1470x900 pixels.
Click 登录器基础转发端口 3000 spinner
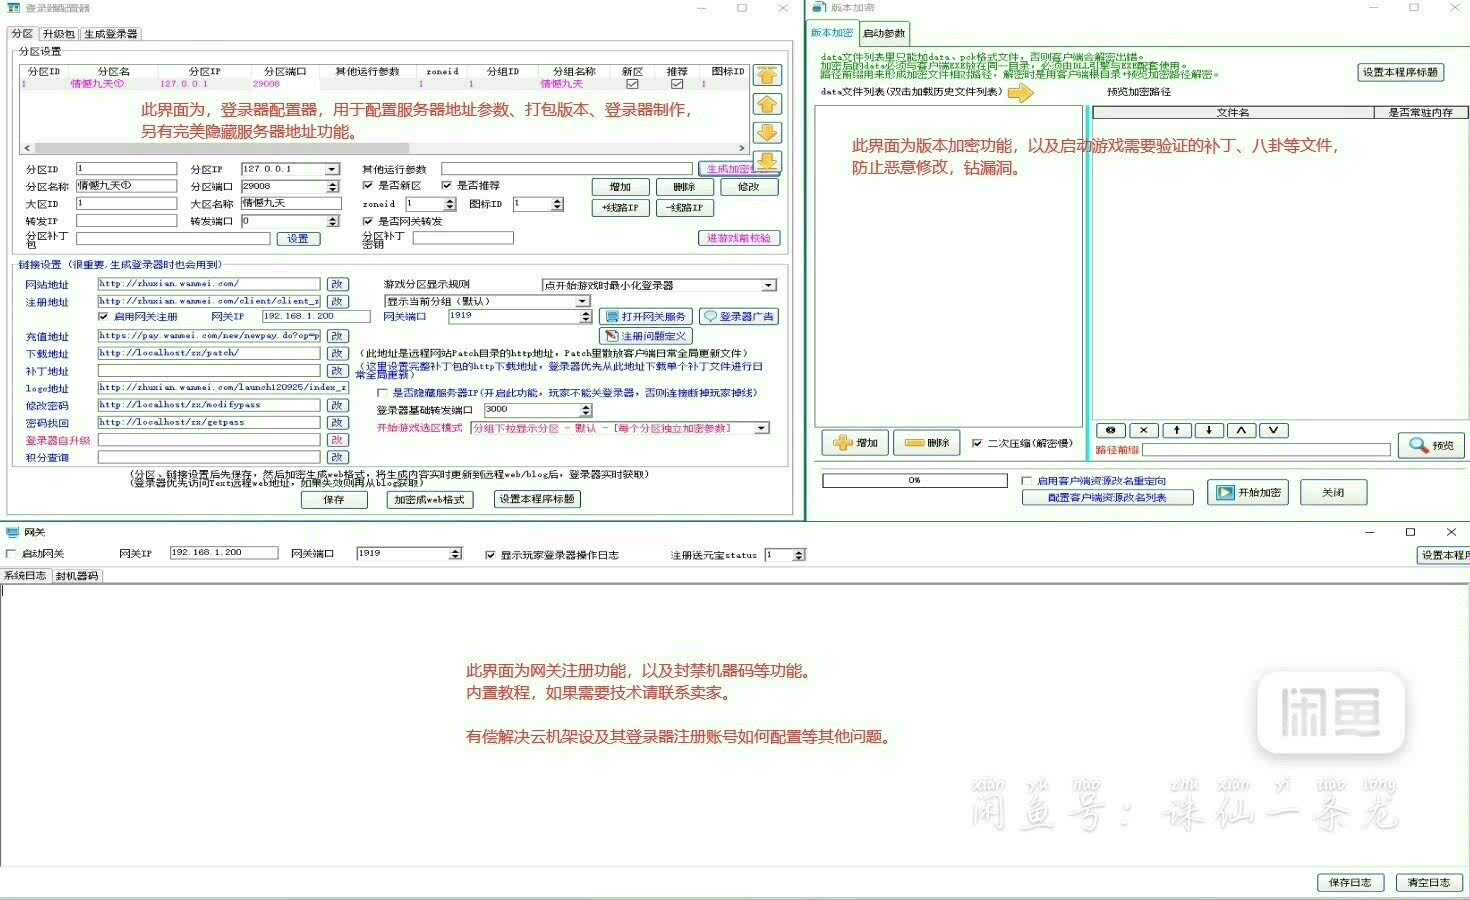pos(586,410)
